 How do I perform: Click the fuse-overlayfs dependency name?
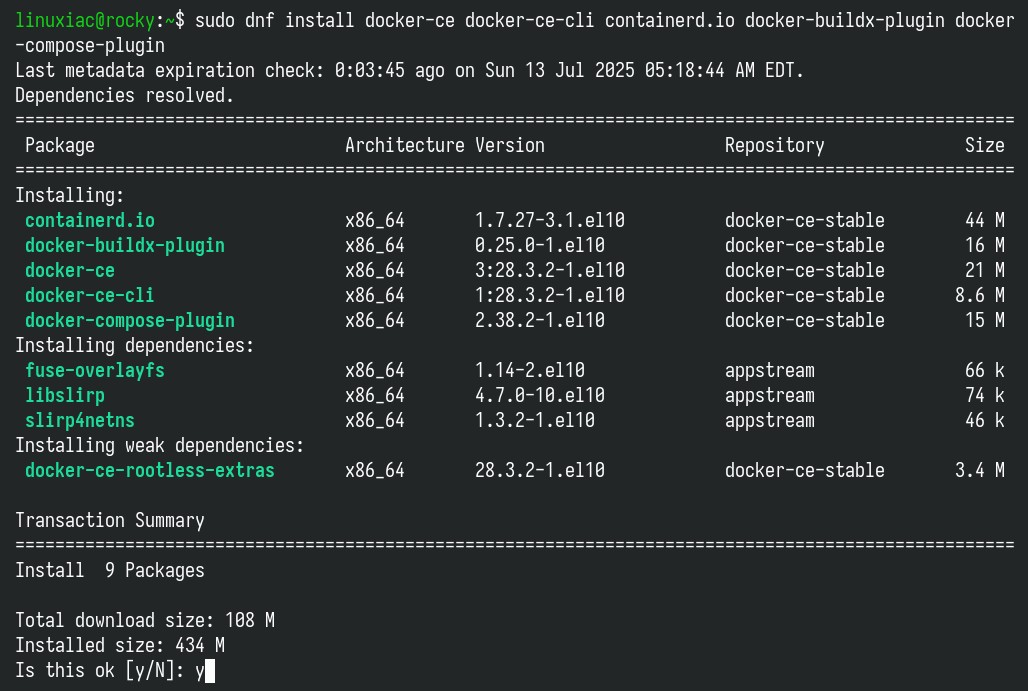pyautogui.click(x=94, y=370)
